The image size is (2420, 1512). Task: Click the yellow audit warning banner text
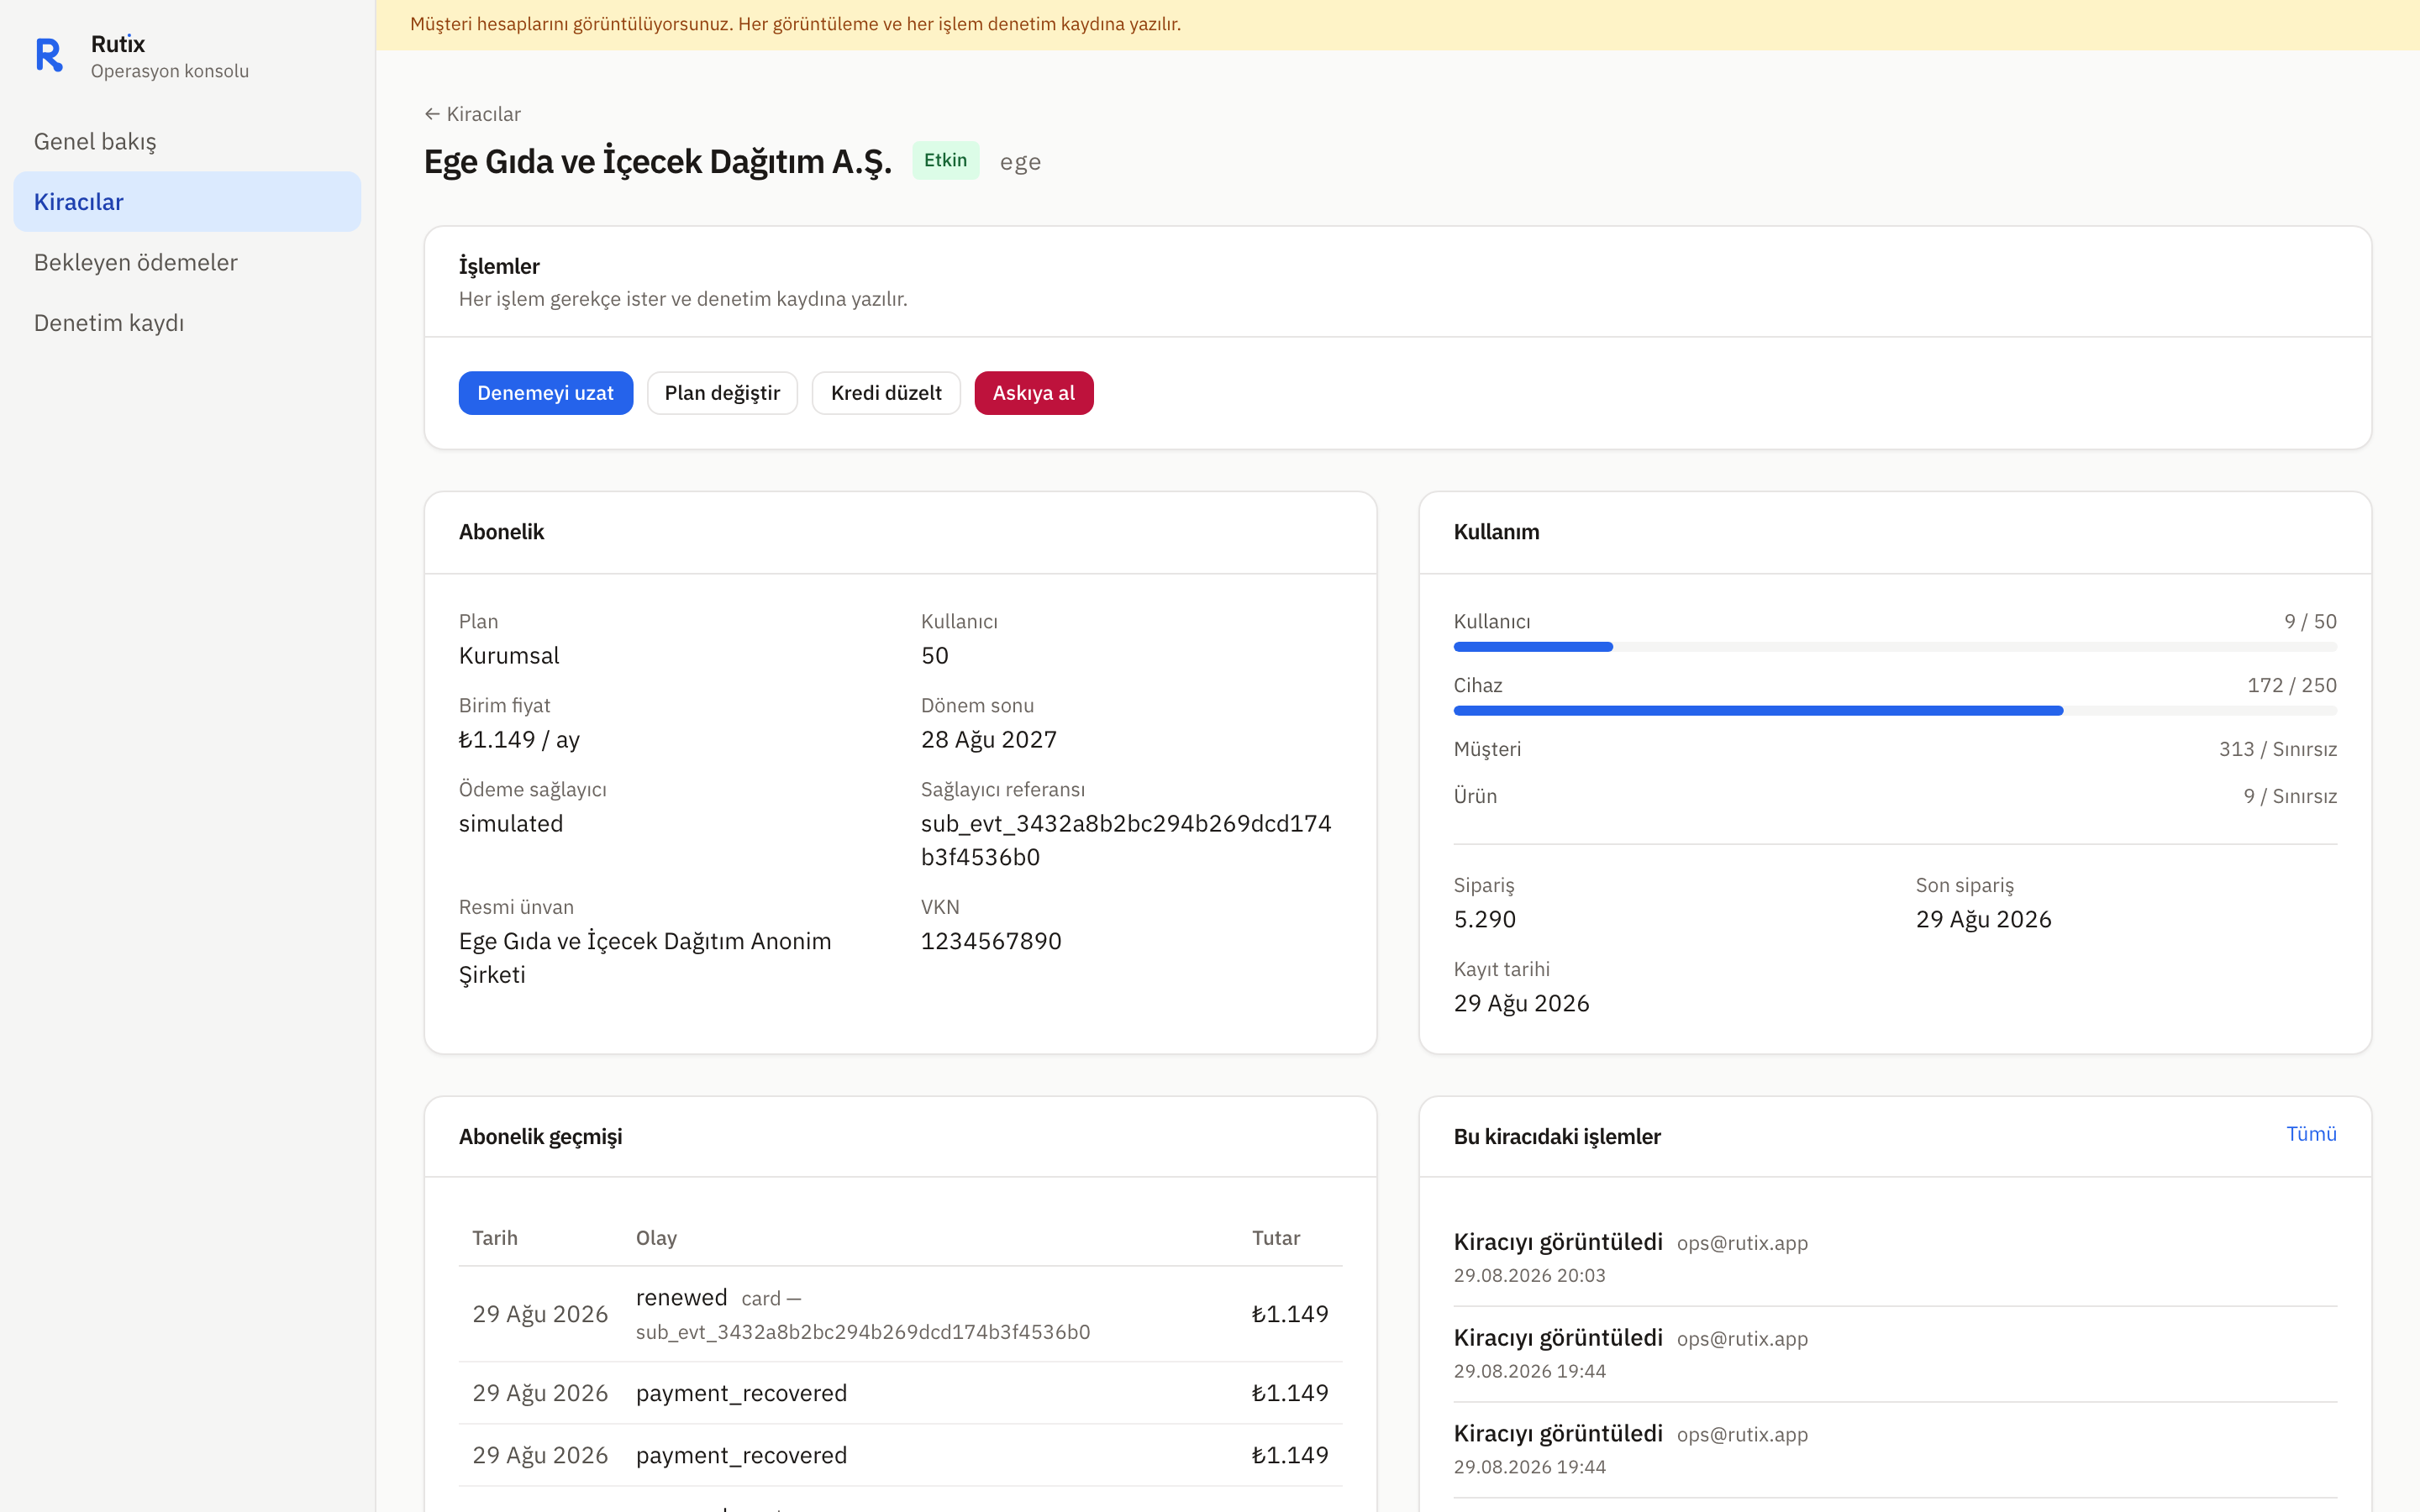[795, 24]
